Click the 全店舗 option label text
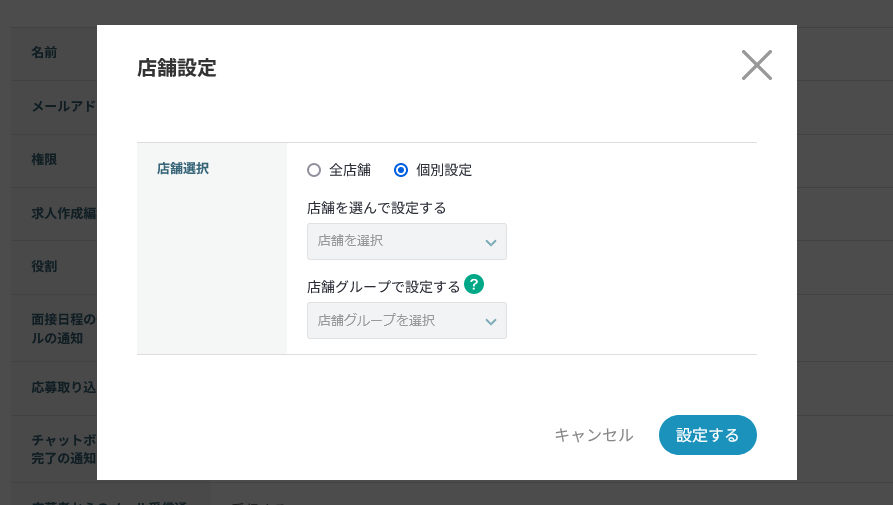The height and width of the screenshot is (505, 893). 349,170
